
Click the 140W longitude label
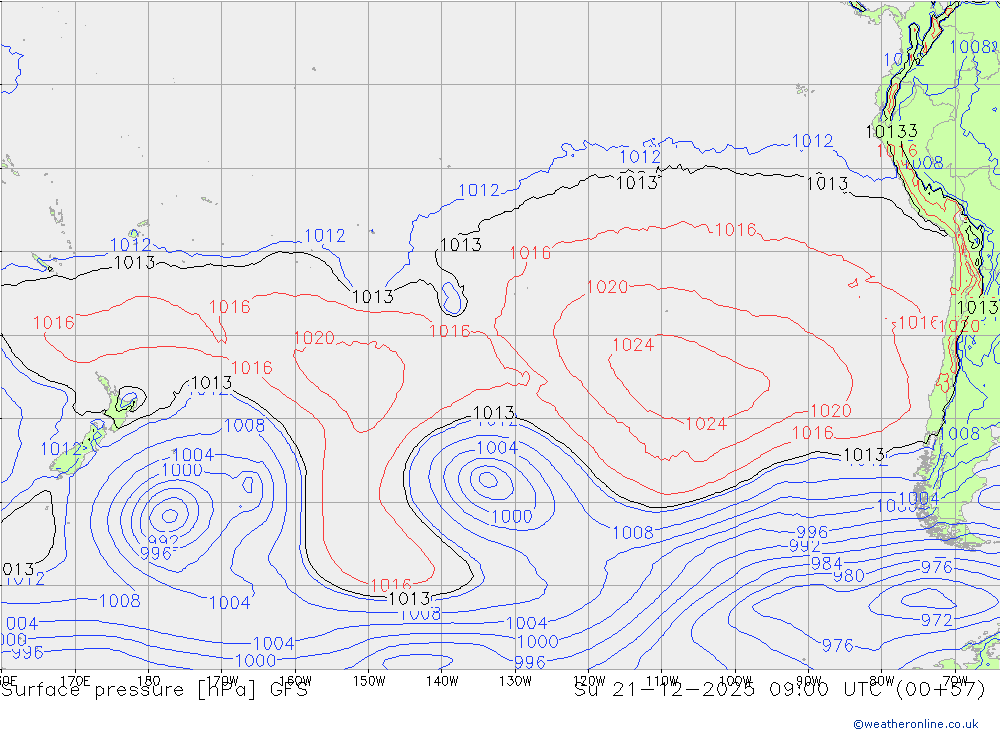coord(442,681)
